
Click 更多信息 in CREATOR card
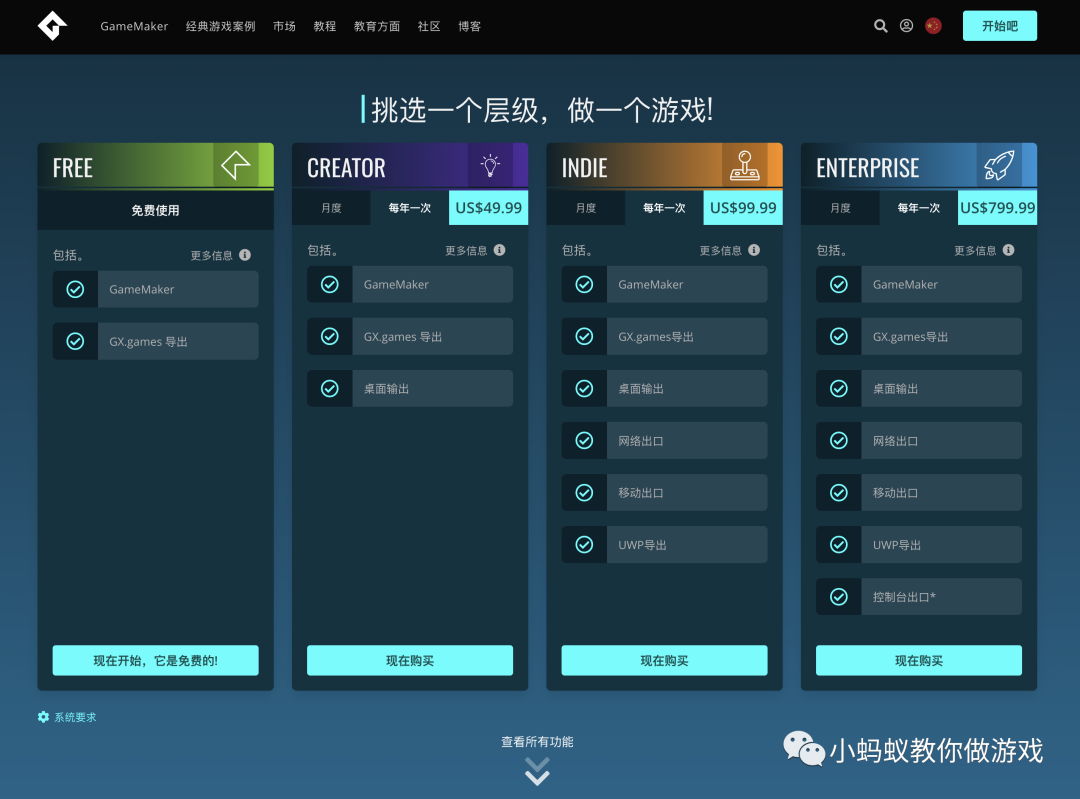click(466, 251)
